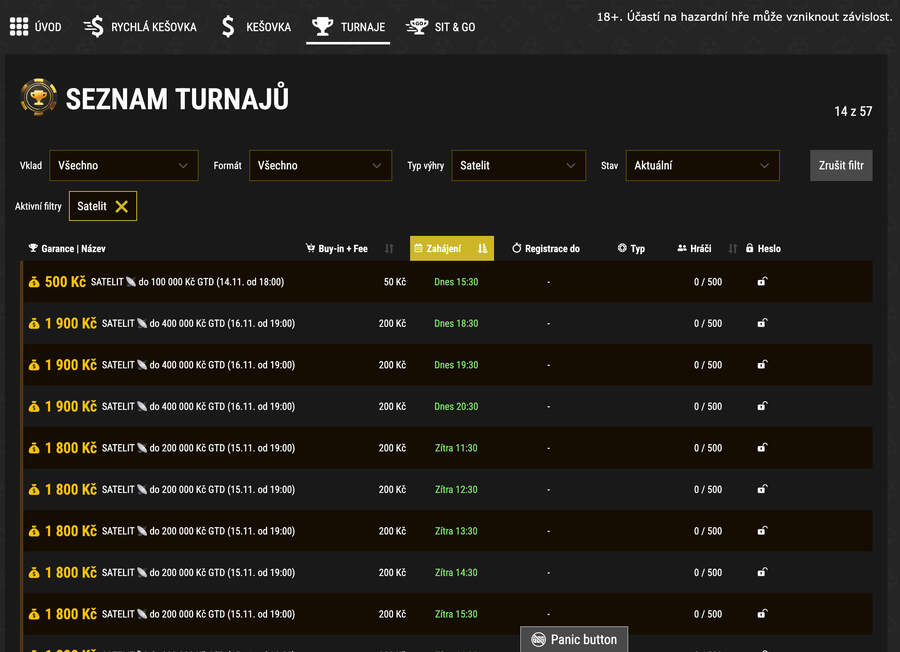Expand the Stav dropdown set to Aktuální
900x652 pixels.
pyautogui.click(x=703, y=165)
